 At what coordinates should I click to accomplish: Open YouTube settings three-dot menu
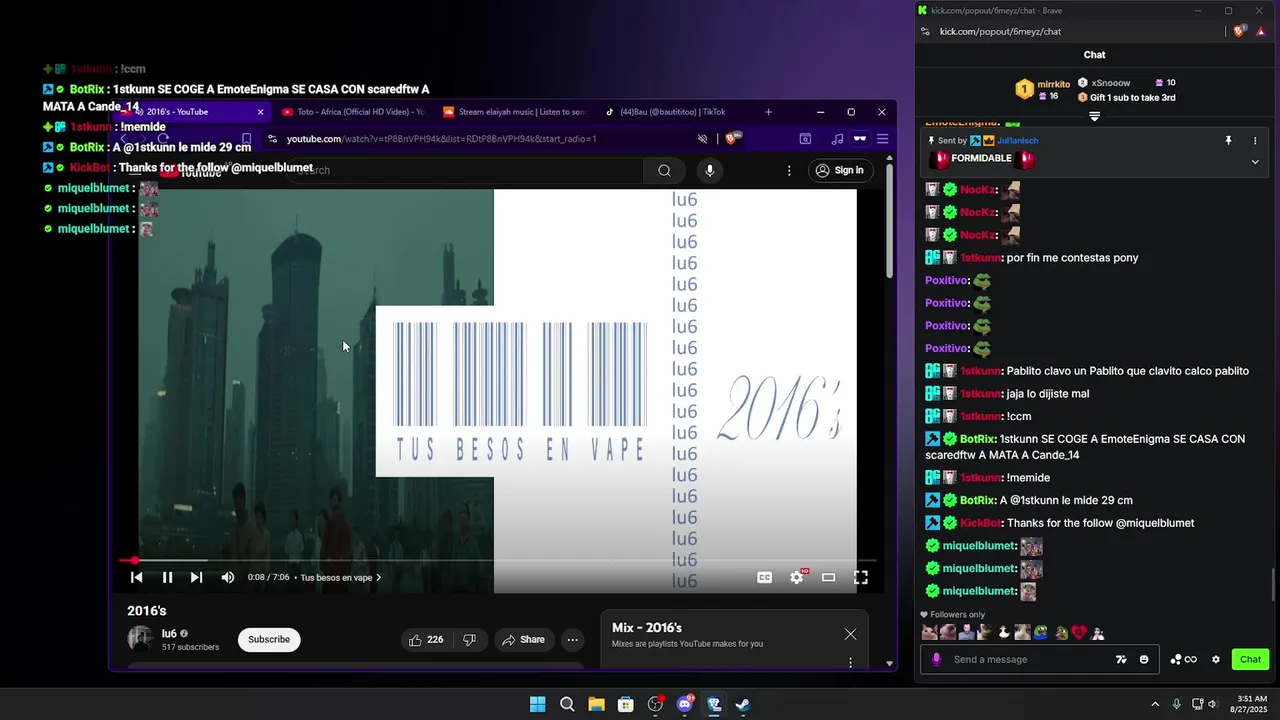click(789, 170)
